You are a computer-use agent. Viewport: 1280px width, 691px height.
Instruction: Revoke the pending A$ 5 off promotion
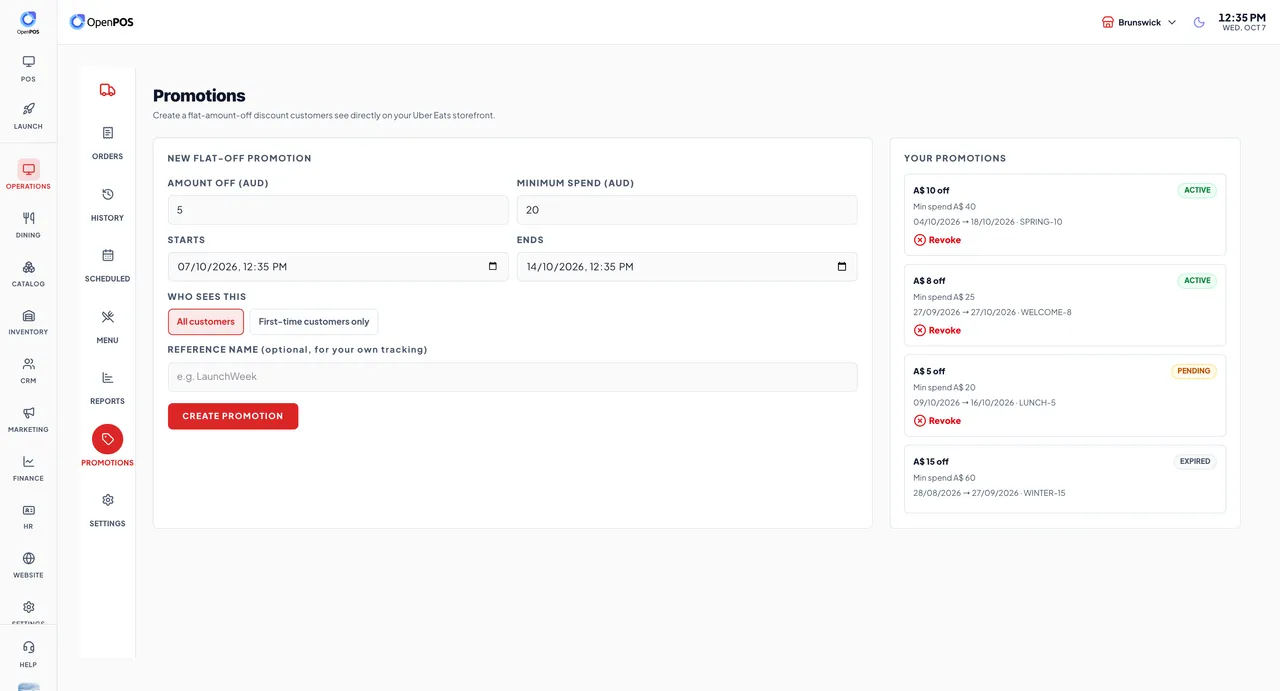pos(937,421)
